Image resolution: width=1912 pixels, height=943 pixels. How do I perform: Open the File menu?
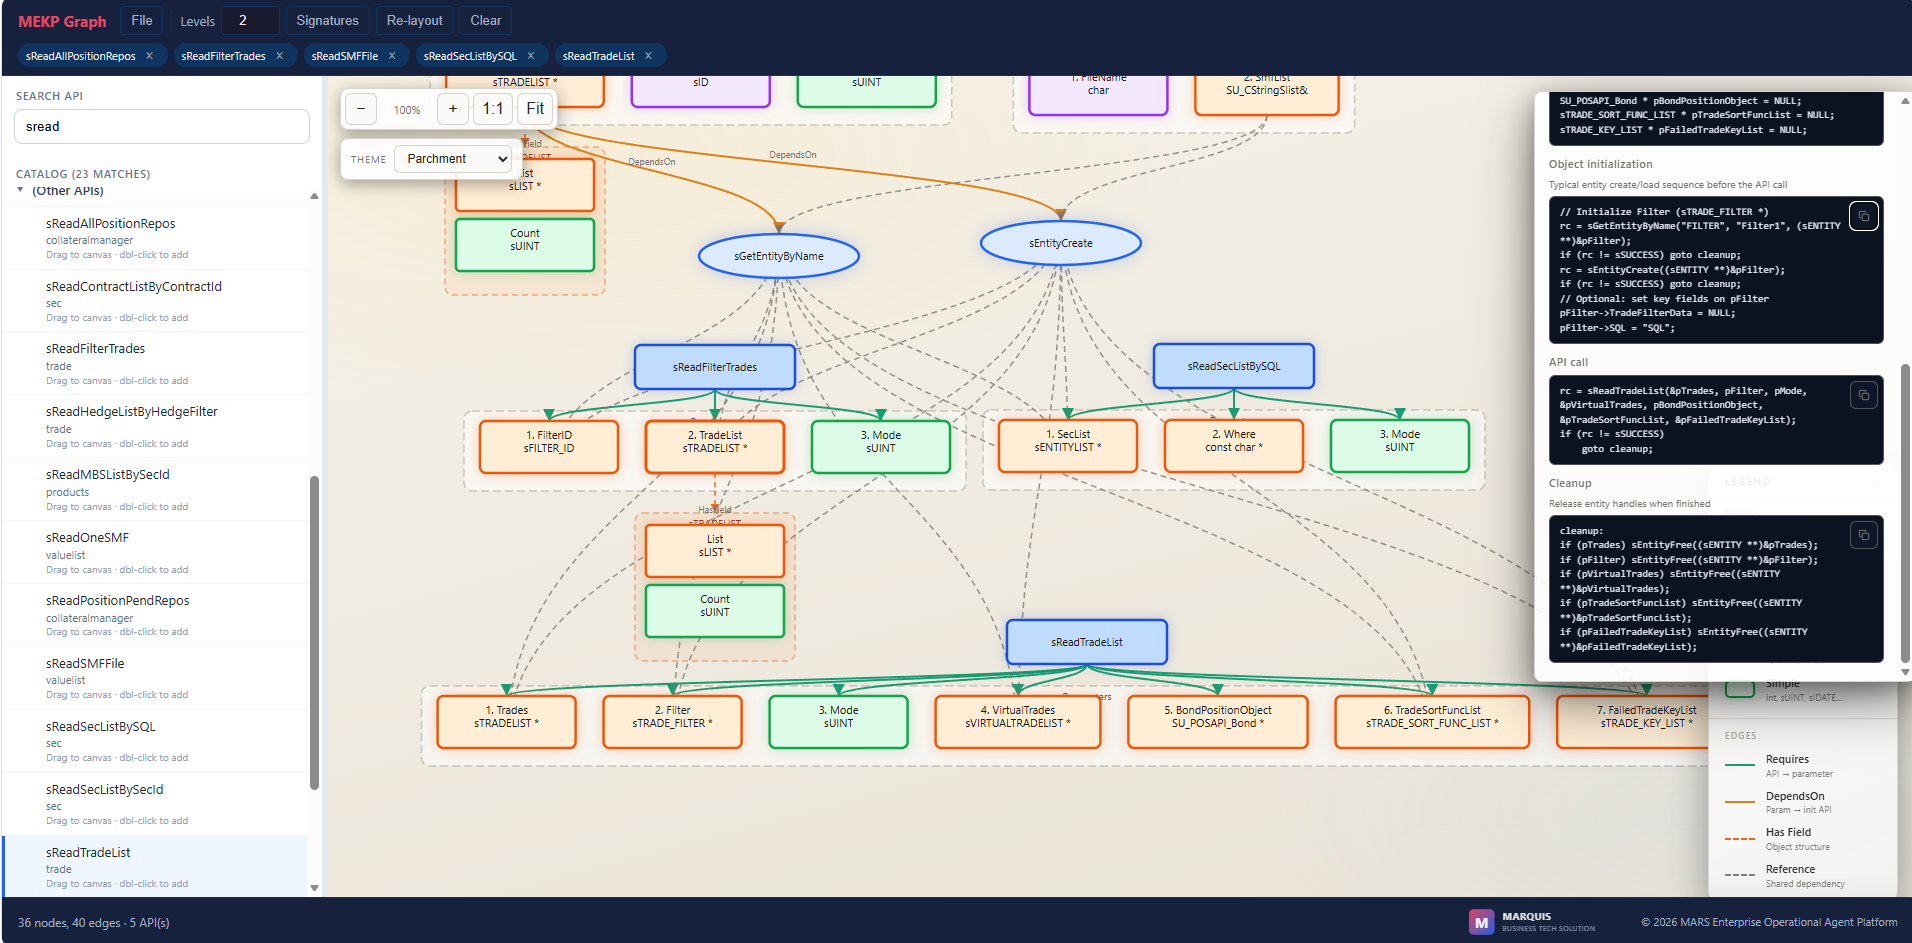[142, 21]
